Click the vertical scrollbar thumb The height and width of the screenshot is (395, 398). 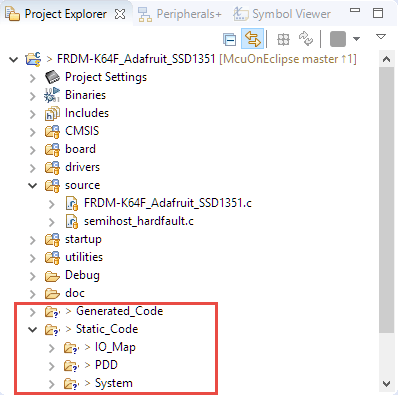[386, 199]
